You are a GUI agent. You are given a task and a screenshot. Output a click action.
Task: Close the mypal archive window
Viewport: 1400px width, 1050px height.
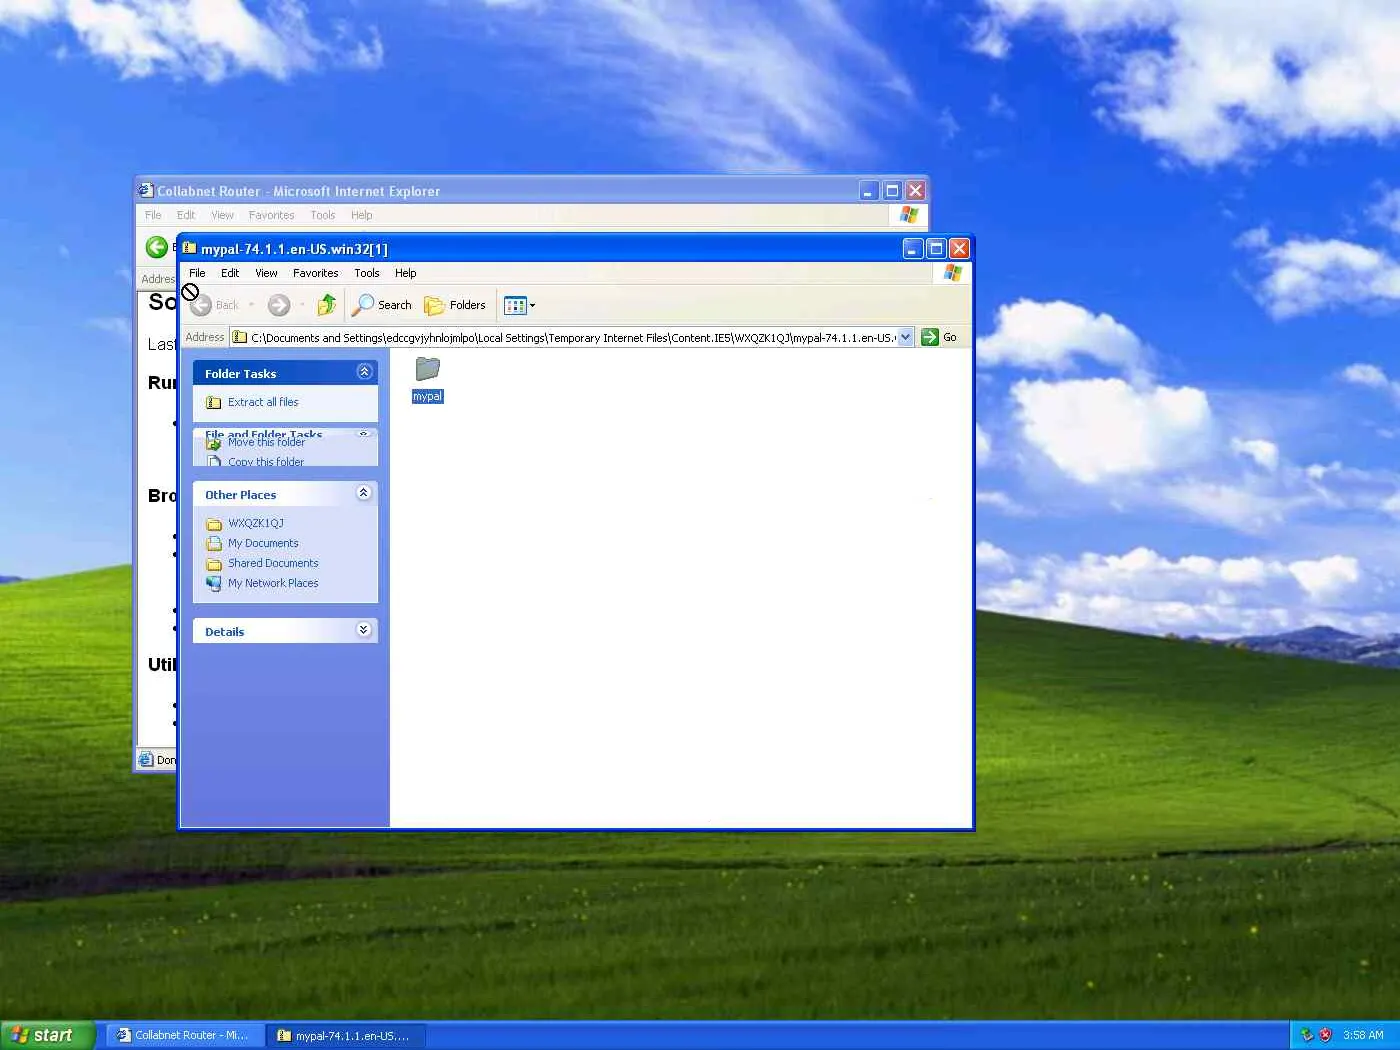959,249
